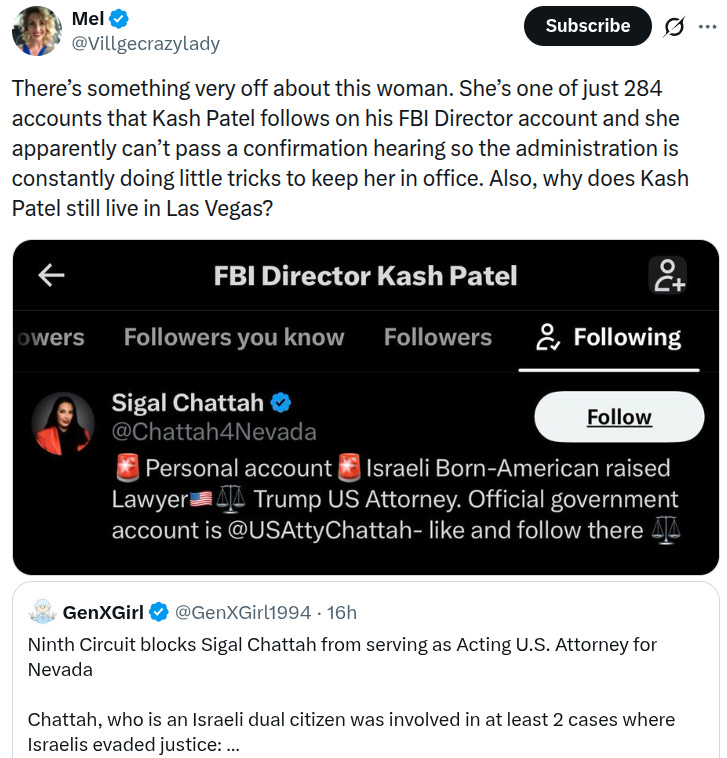Switch to Followers you know tab

click(234, 337)
